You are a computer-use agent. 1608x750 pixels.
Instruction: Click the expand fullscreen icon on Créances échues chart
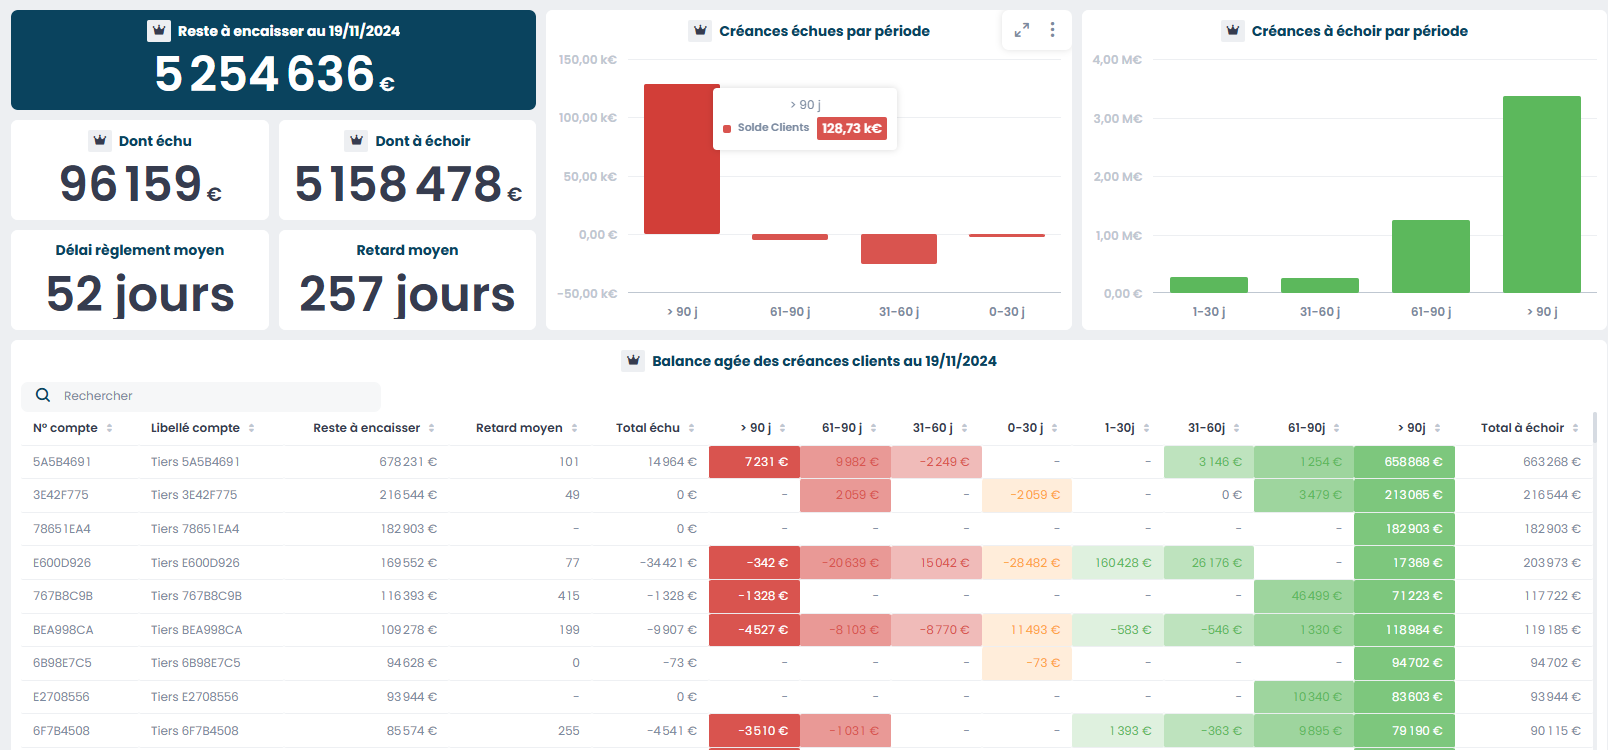[1021, 31]
